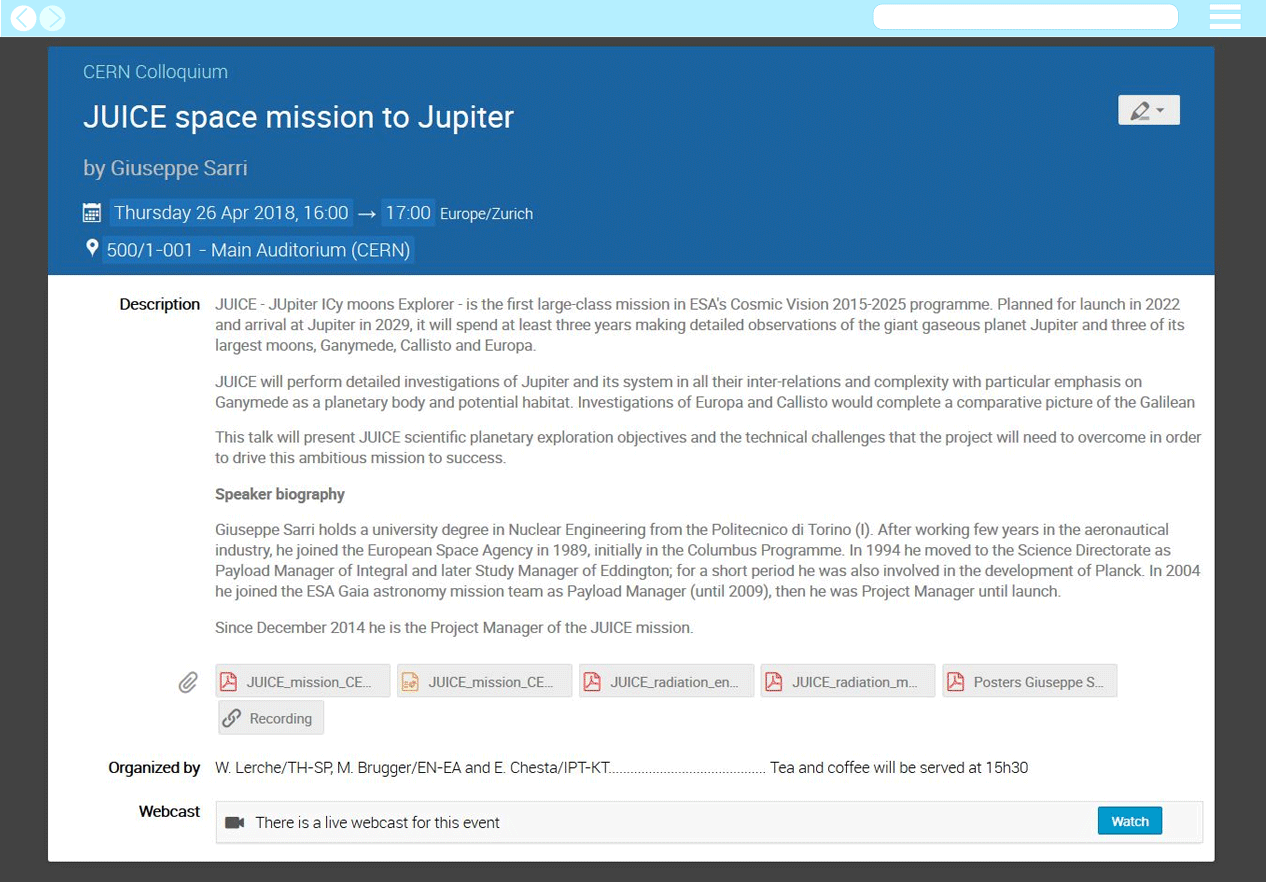Open the JUICE_radiation_en PDF attachment
1266x882 pixels.
pos(667,681)
